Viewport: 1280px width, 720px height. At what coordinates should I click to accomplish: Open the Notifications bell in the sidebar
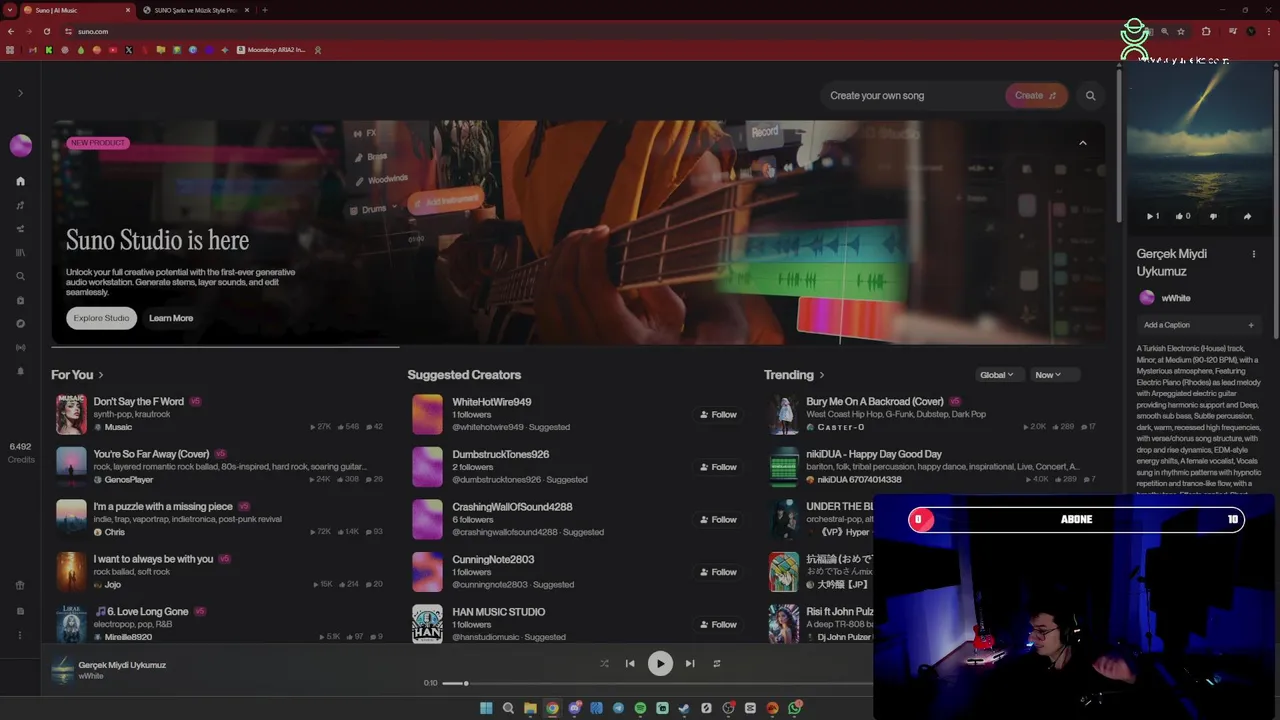click(20, 371)
